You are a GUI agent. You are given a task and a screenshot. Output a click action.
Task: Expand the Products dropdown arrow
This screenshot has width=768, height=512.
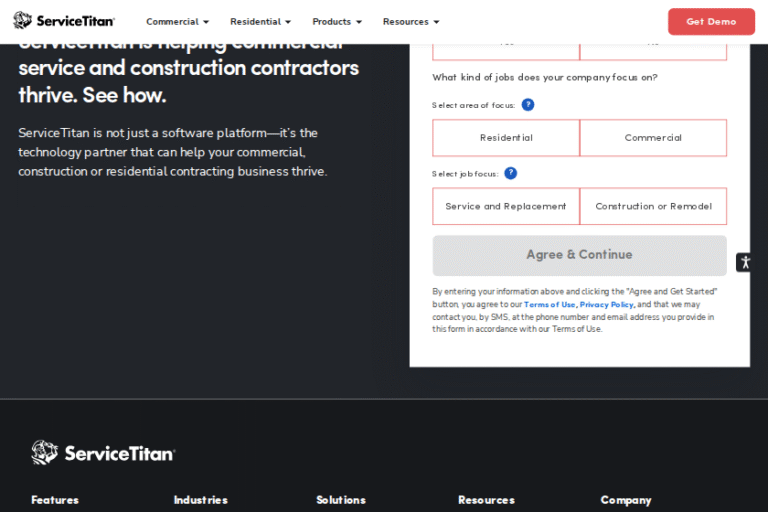click(359, 22)
